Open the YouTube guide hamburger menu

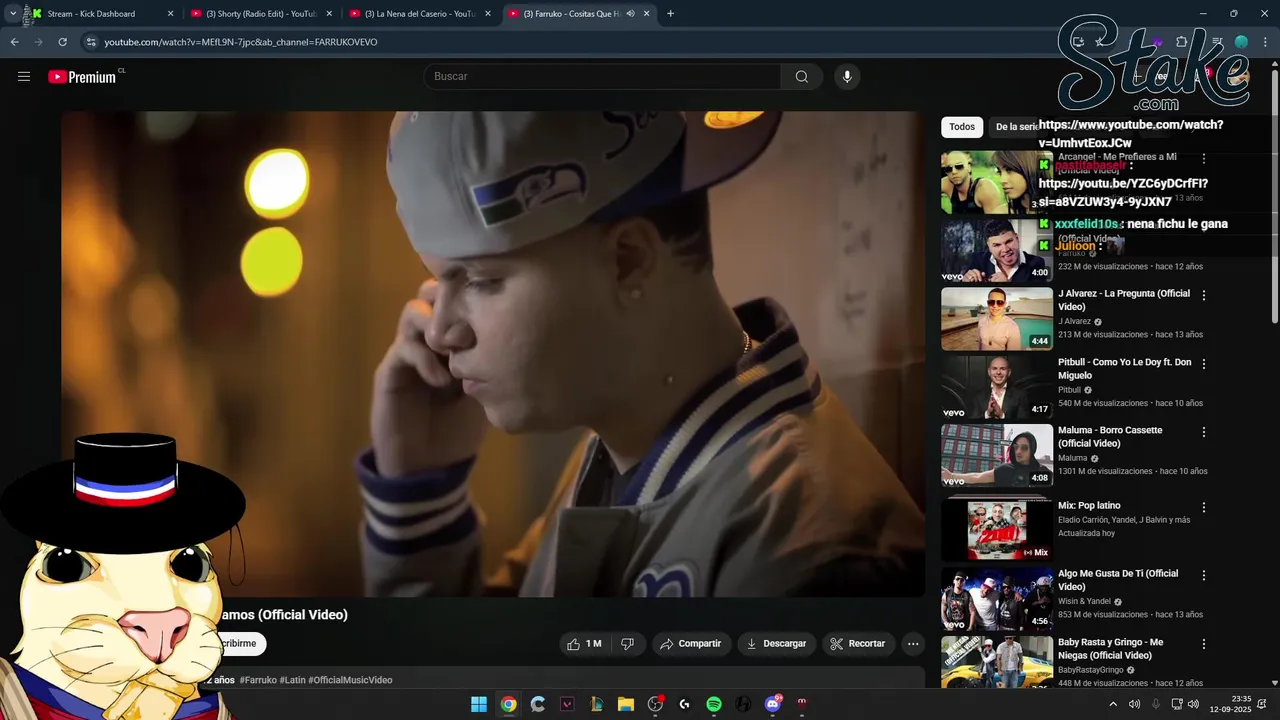[x=24, y=77]
